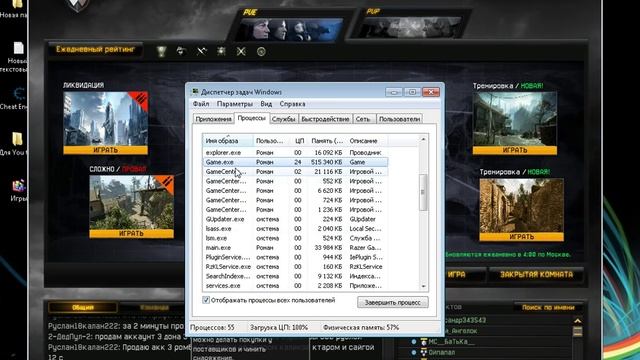Click the second icon beside the trophy
Screen dimensions: 640x360
pyautogui.click(x=181, y=51)
